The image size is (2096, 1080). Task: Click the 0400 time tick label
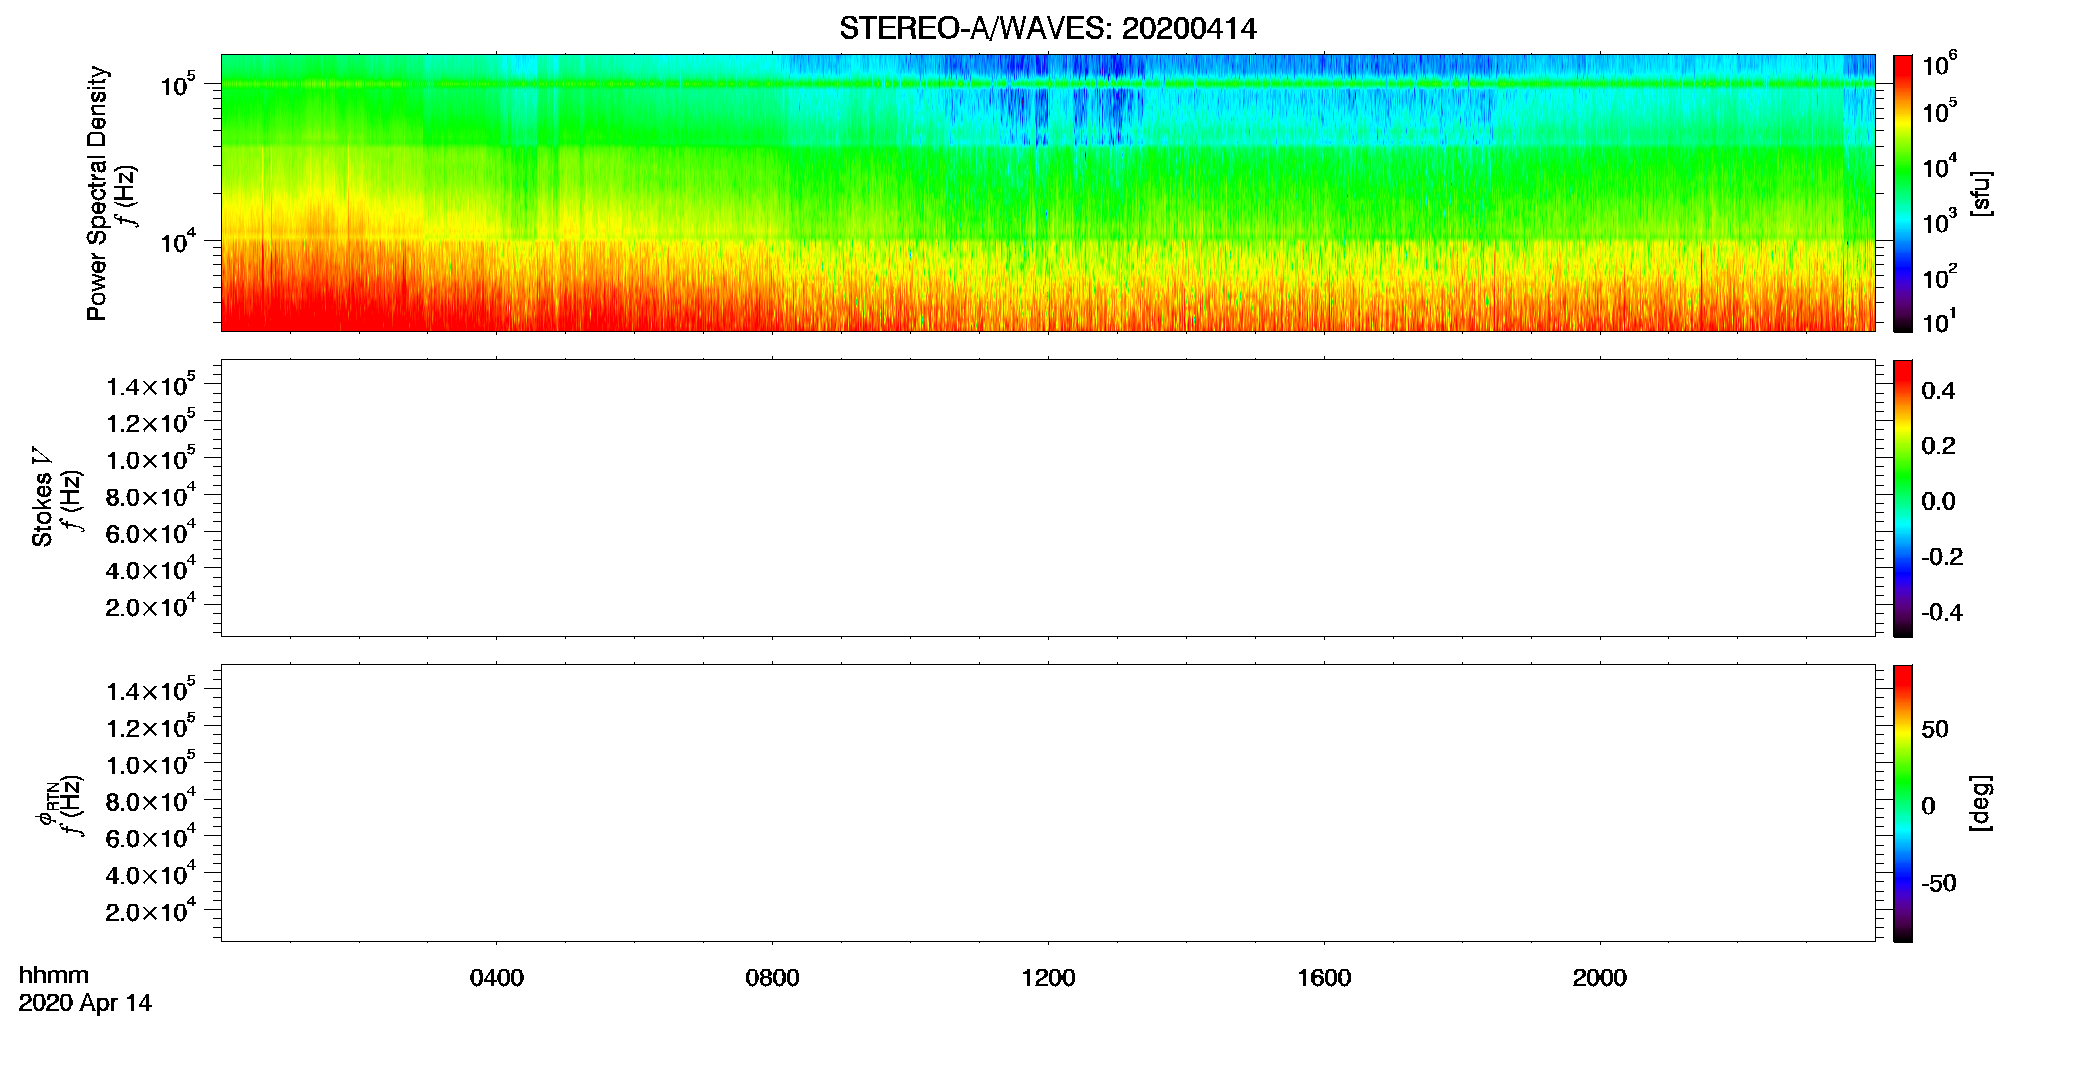pyautogui.click(x=496, y=978)
